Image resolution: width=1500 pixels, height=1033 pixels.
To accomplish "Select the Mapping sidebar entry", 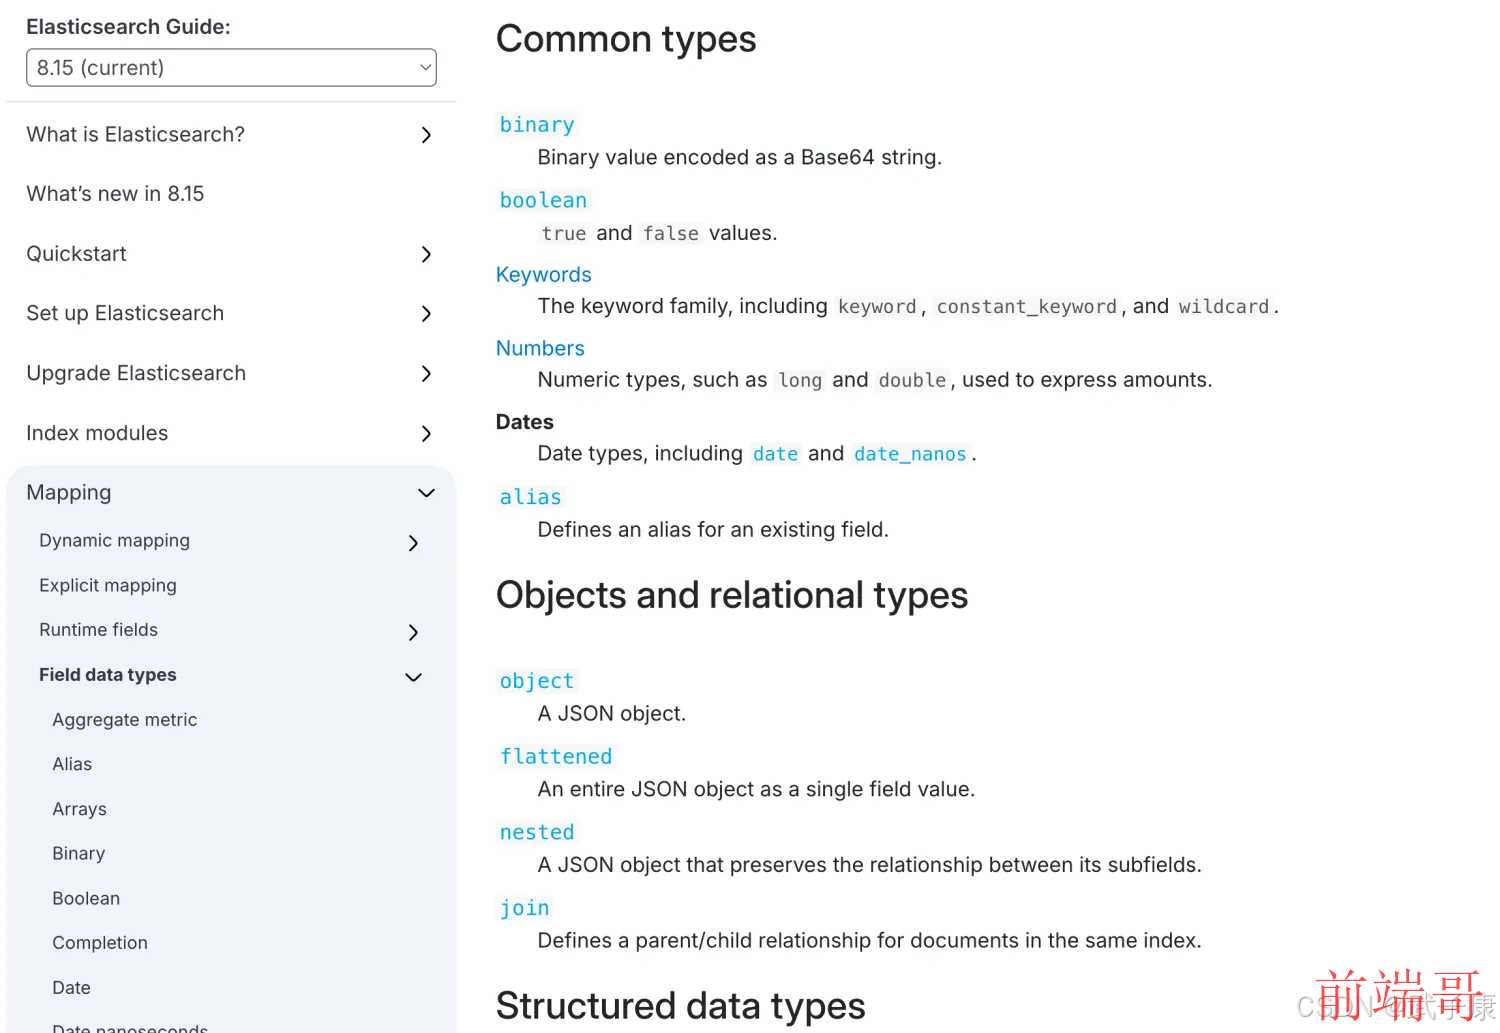I will coord(69,493).
